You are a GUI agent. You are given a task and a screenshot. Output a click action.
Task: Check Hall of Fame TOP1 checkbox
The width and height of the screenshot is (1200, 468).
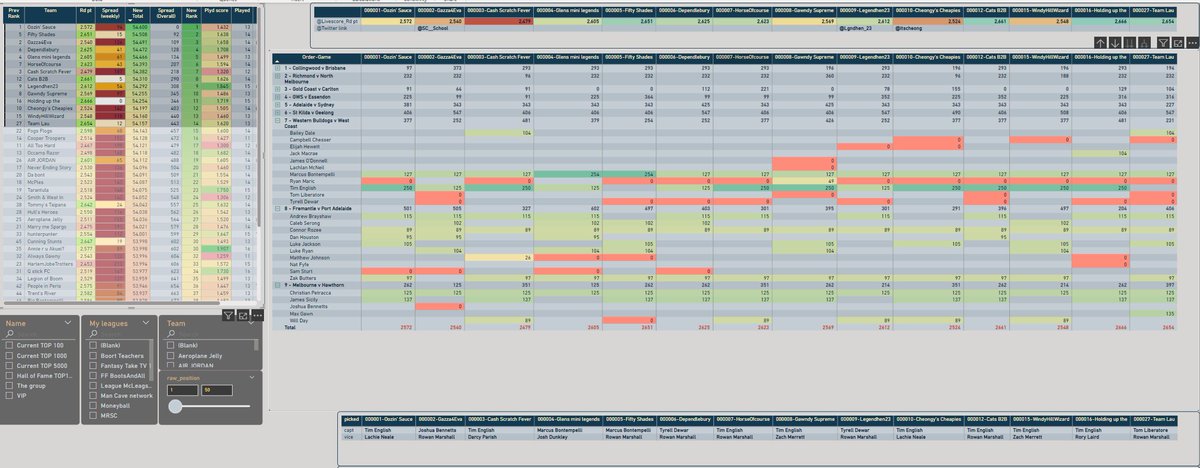pyautogui.click(x=9, y=375)
